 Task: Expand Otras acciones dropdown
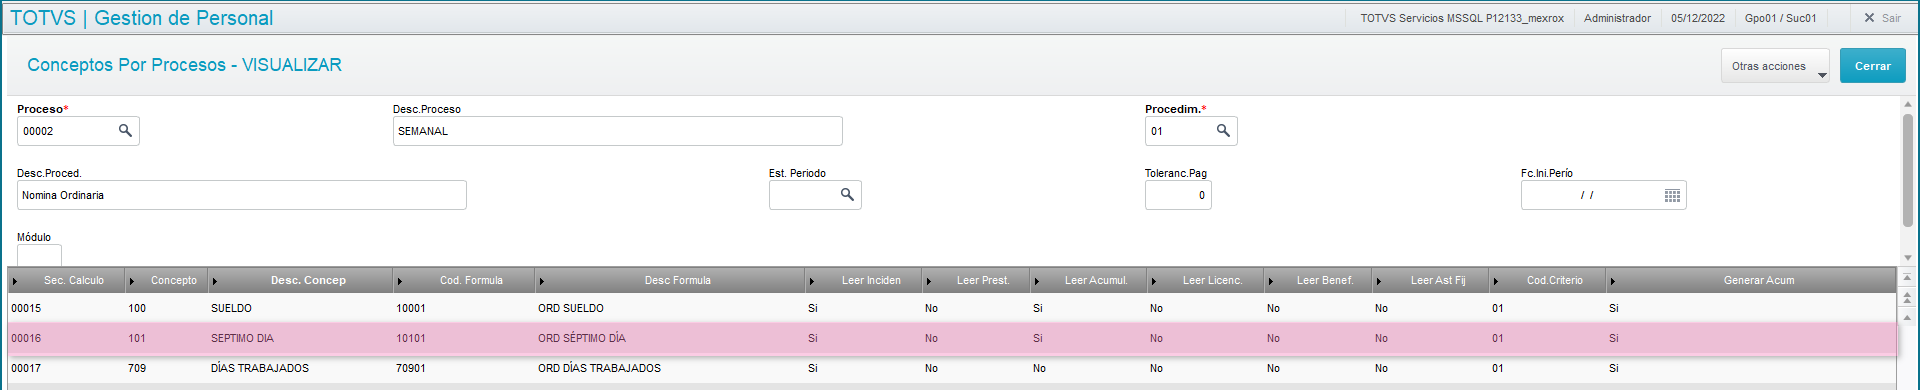pos(1775,66)
